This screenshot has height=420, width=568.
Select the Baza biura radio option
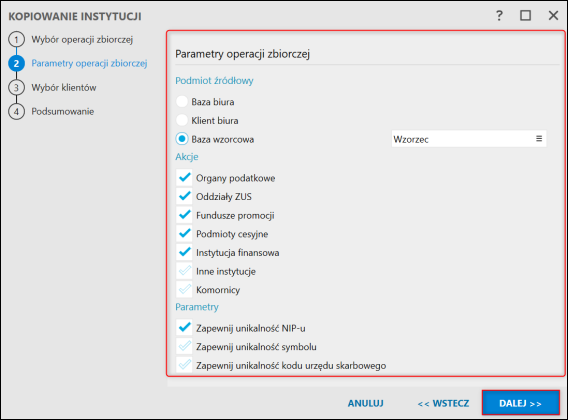pyautogui.click(x=182, y=101)
